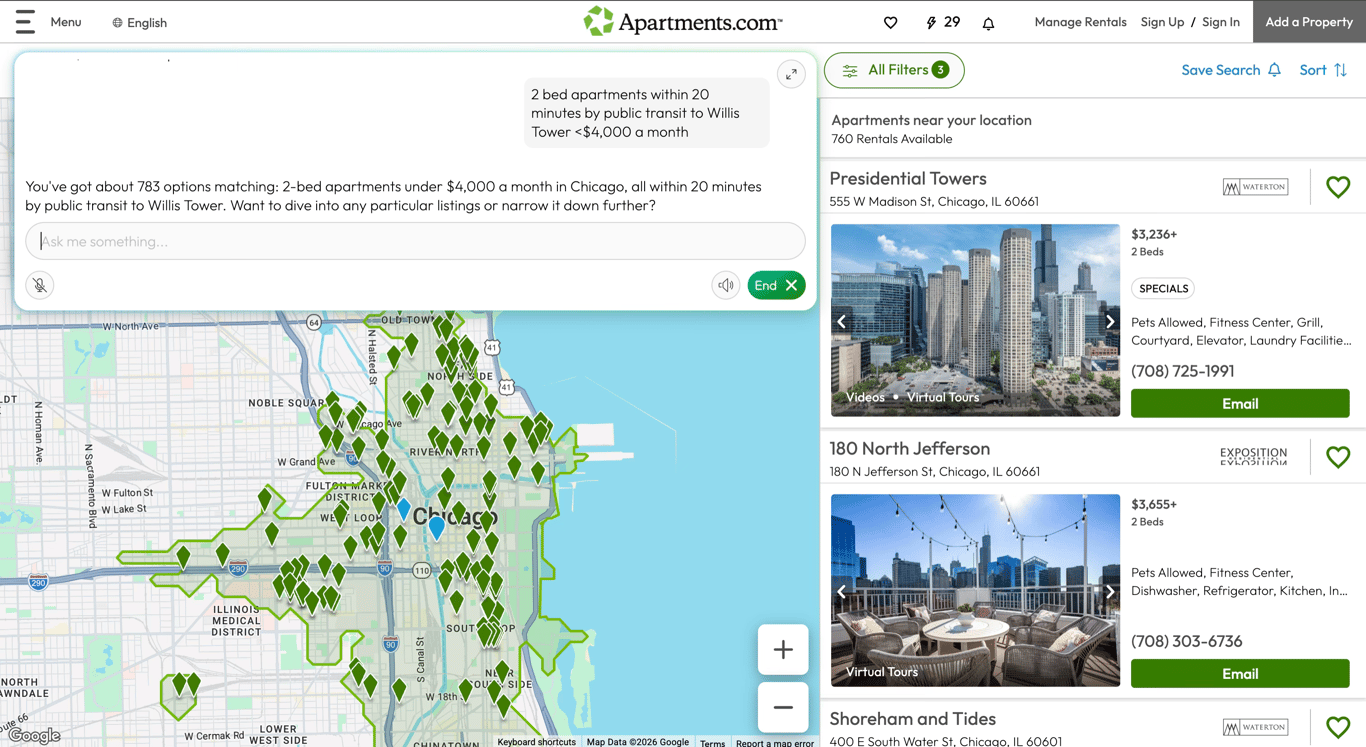
Task: Click Save Search link
Action: tap(1230, 70)
